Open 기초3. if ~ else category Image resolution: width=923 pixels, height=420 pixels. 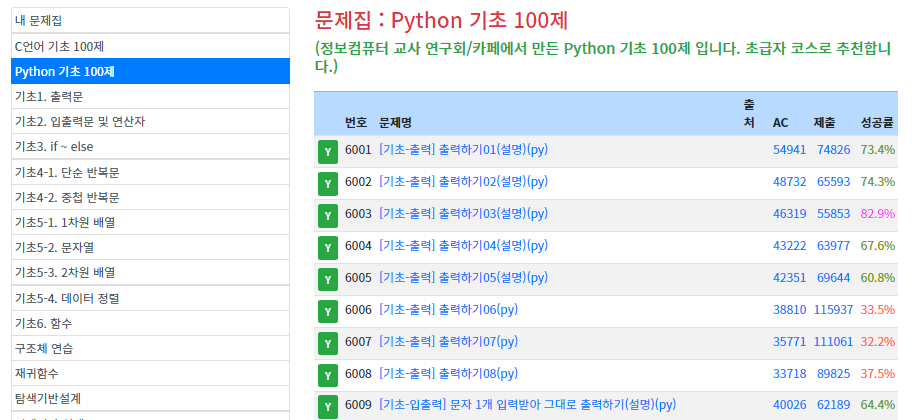click(150, 146)
